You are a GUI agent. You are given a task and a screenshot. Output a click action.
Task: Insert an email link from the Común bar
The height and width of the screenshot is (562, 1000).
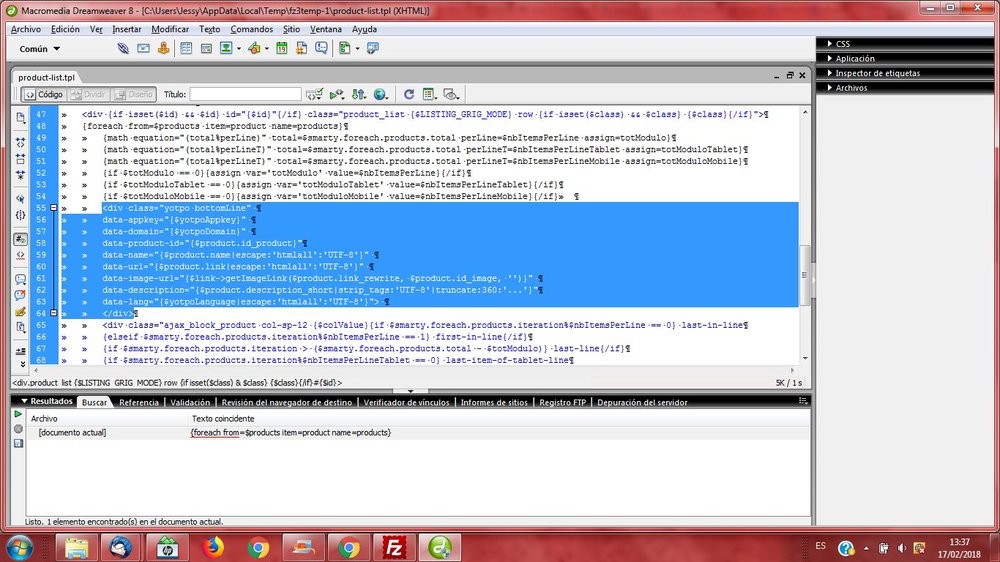point(143,48)
